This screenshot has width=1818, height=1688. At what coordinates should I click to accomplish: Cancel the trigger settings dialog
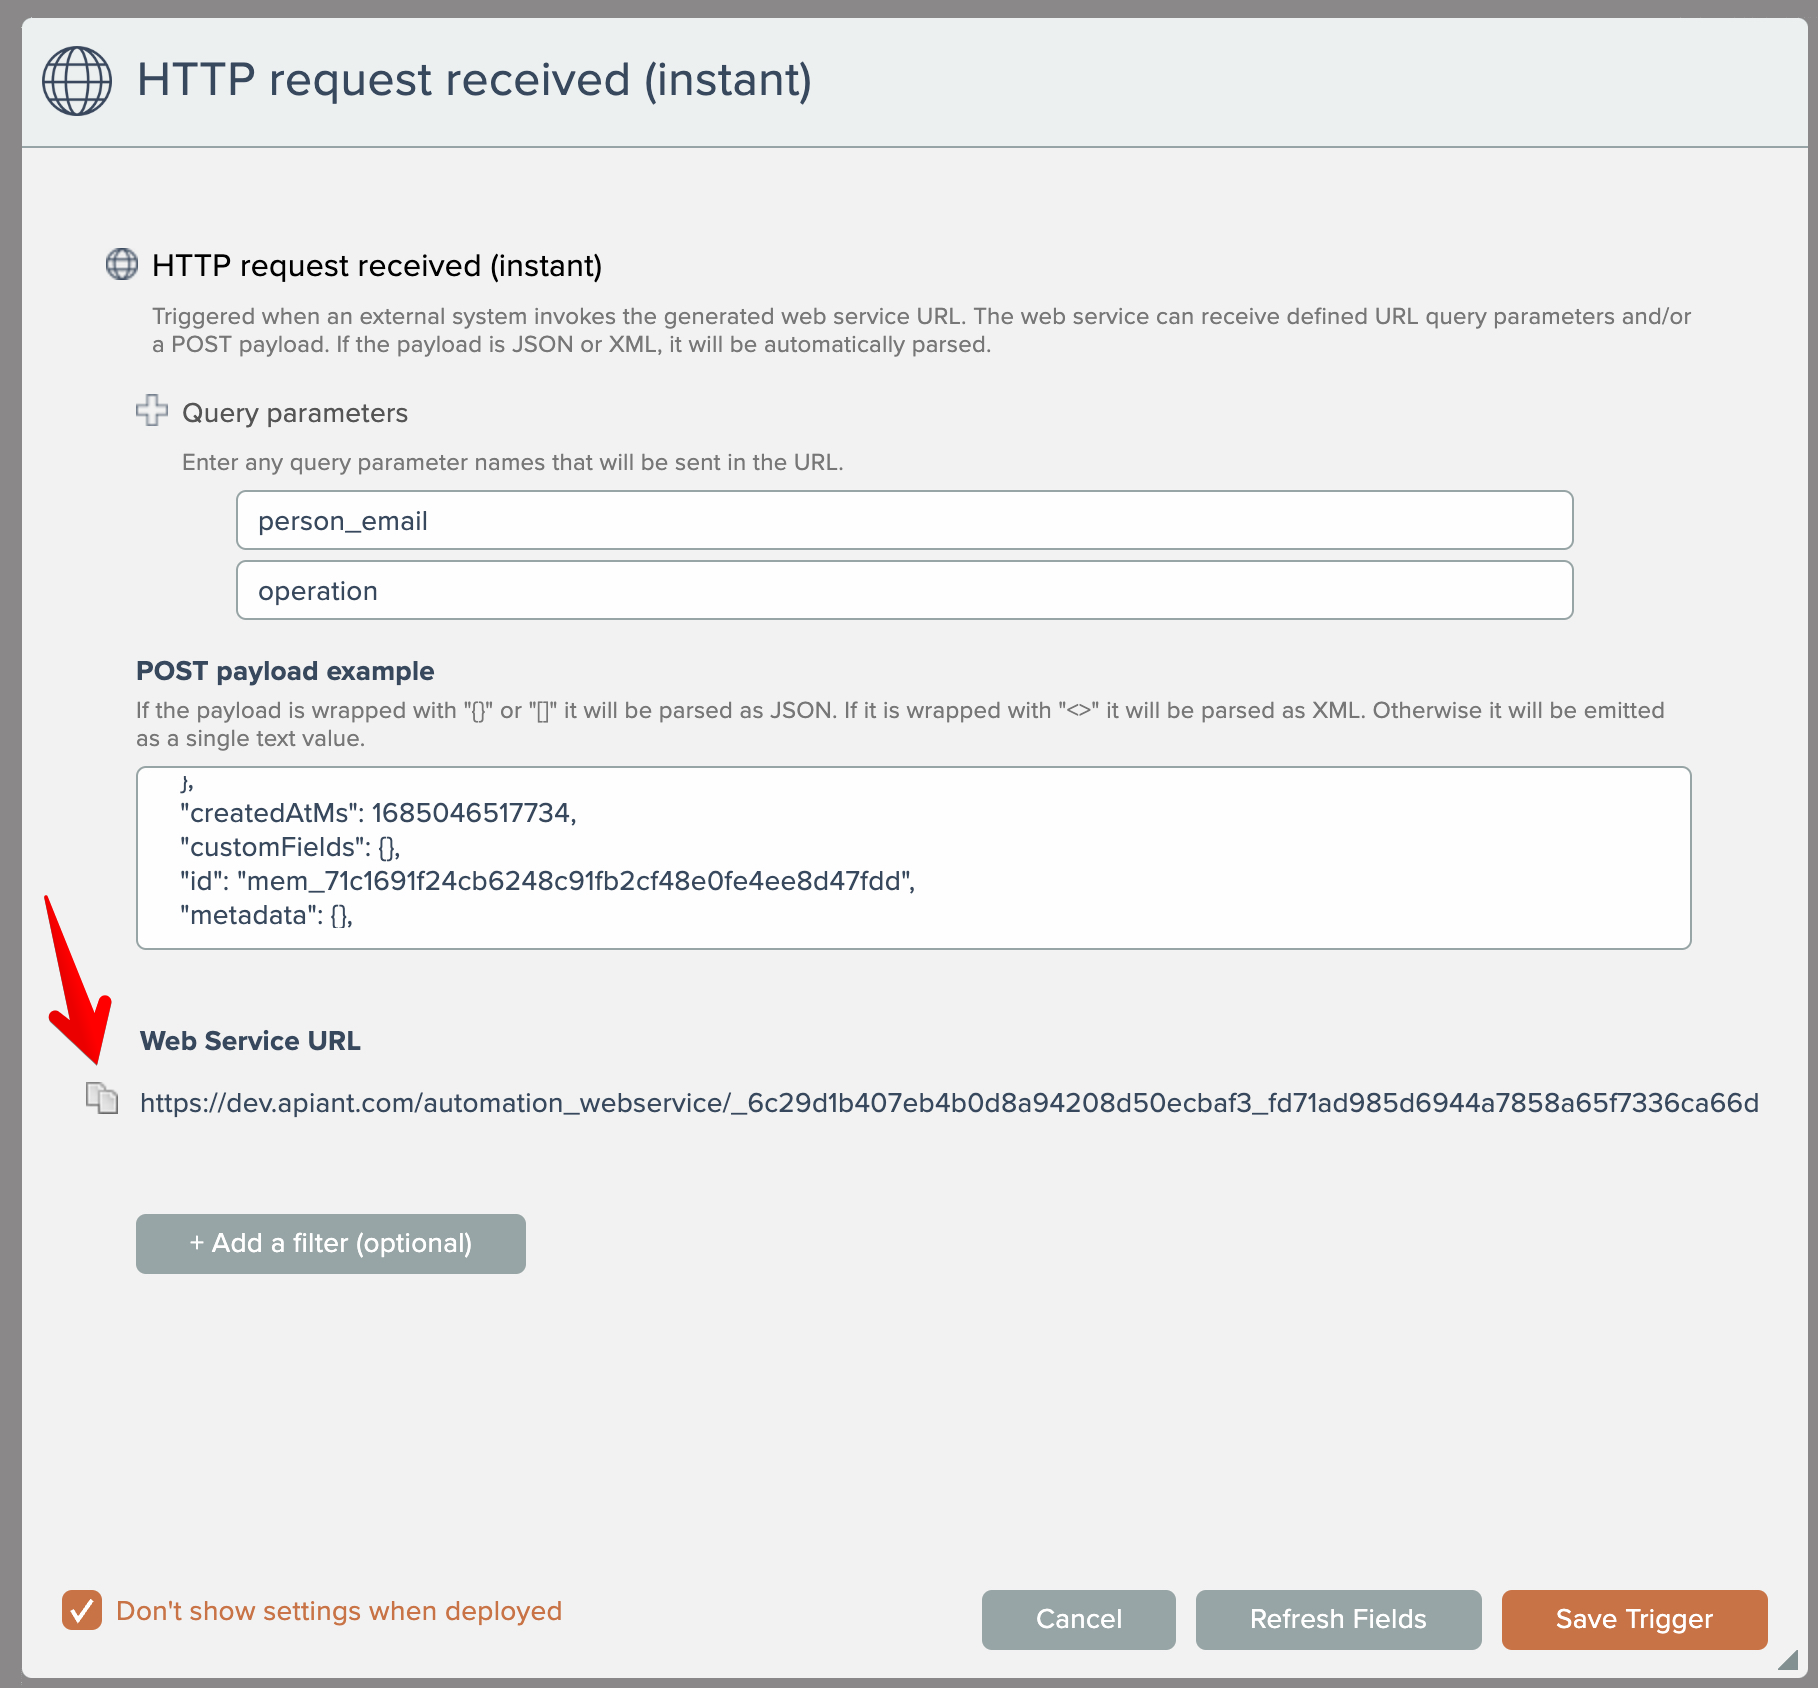pos(1078,1619)
